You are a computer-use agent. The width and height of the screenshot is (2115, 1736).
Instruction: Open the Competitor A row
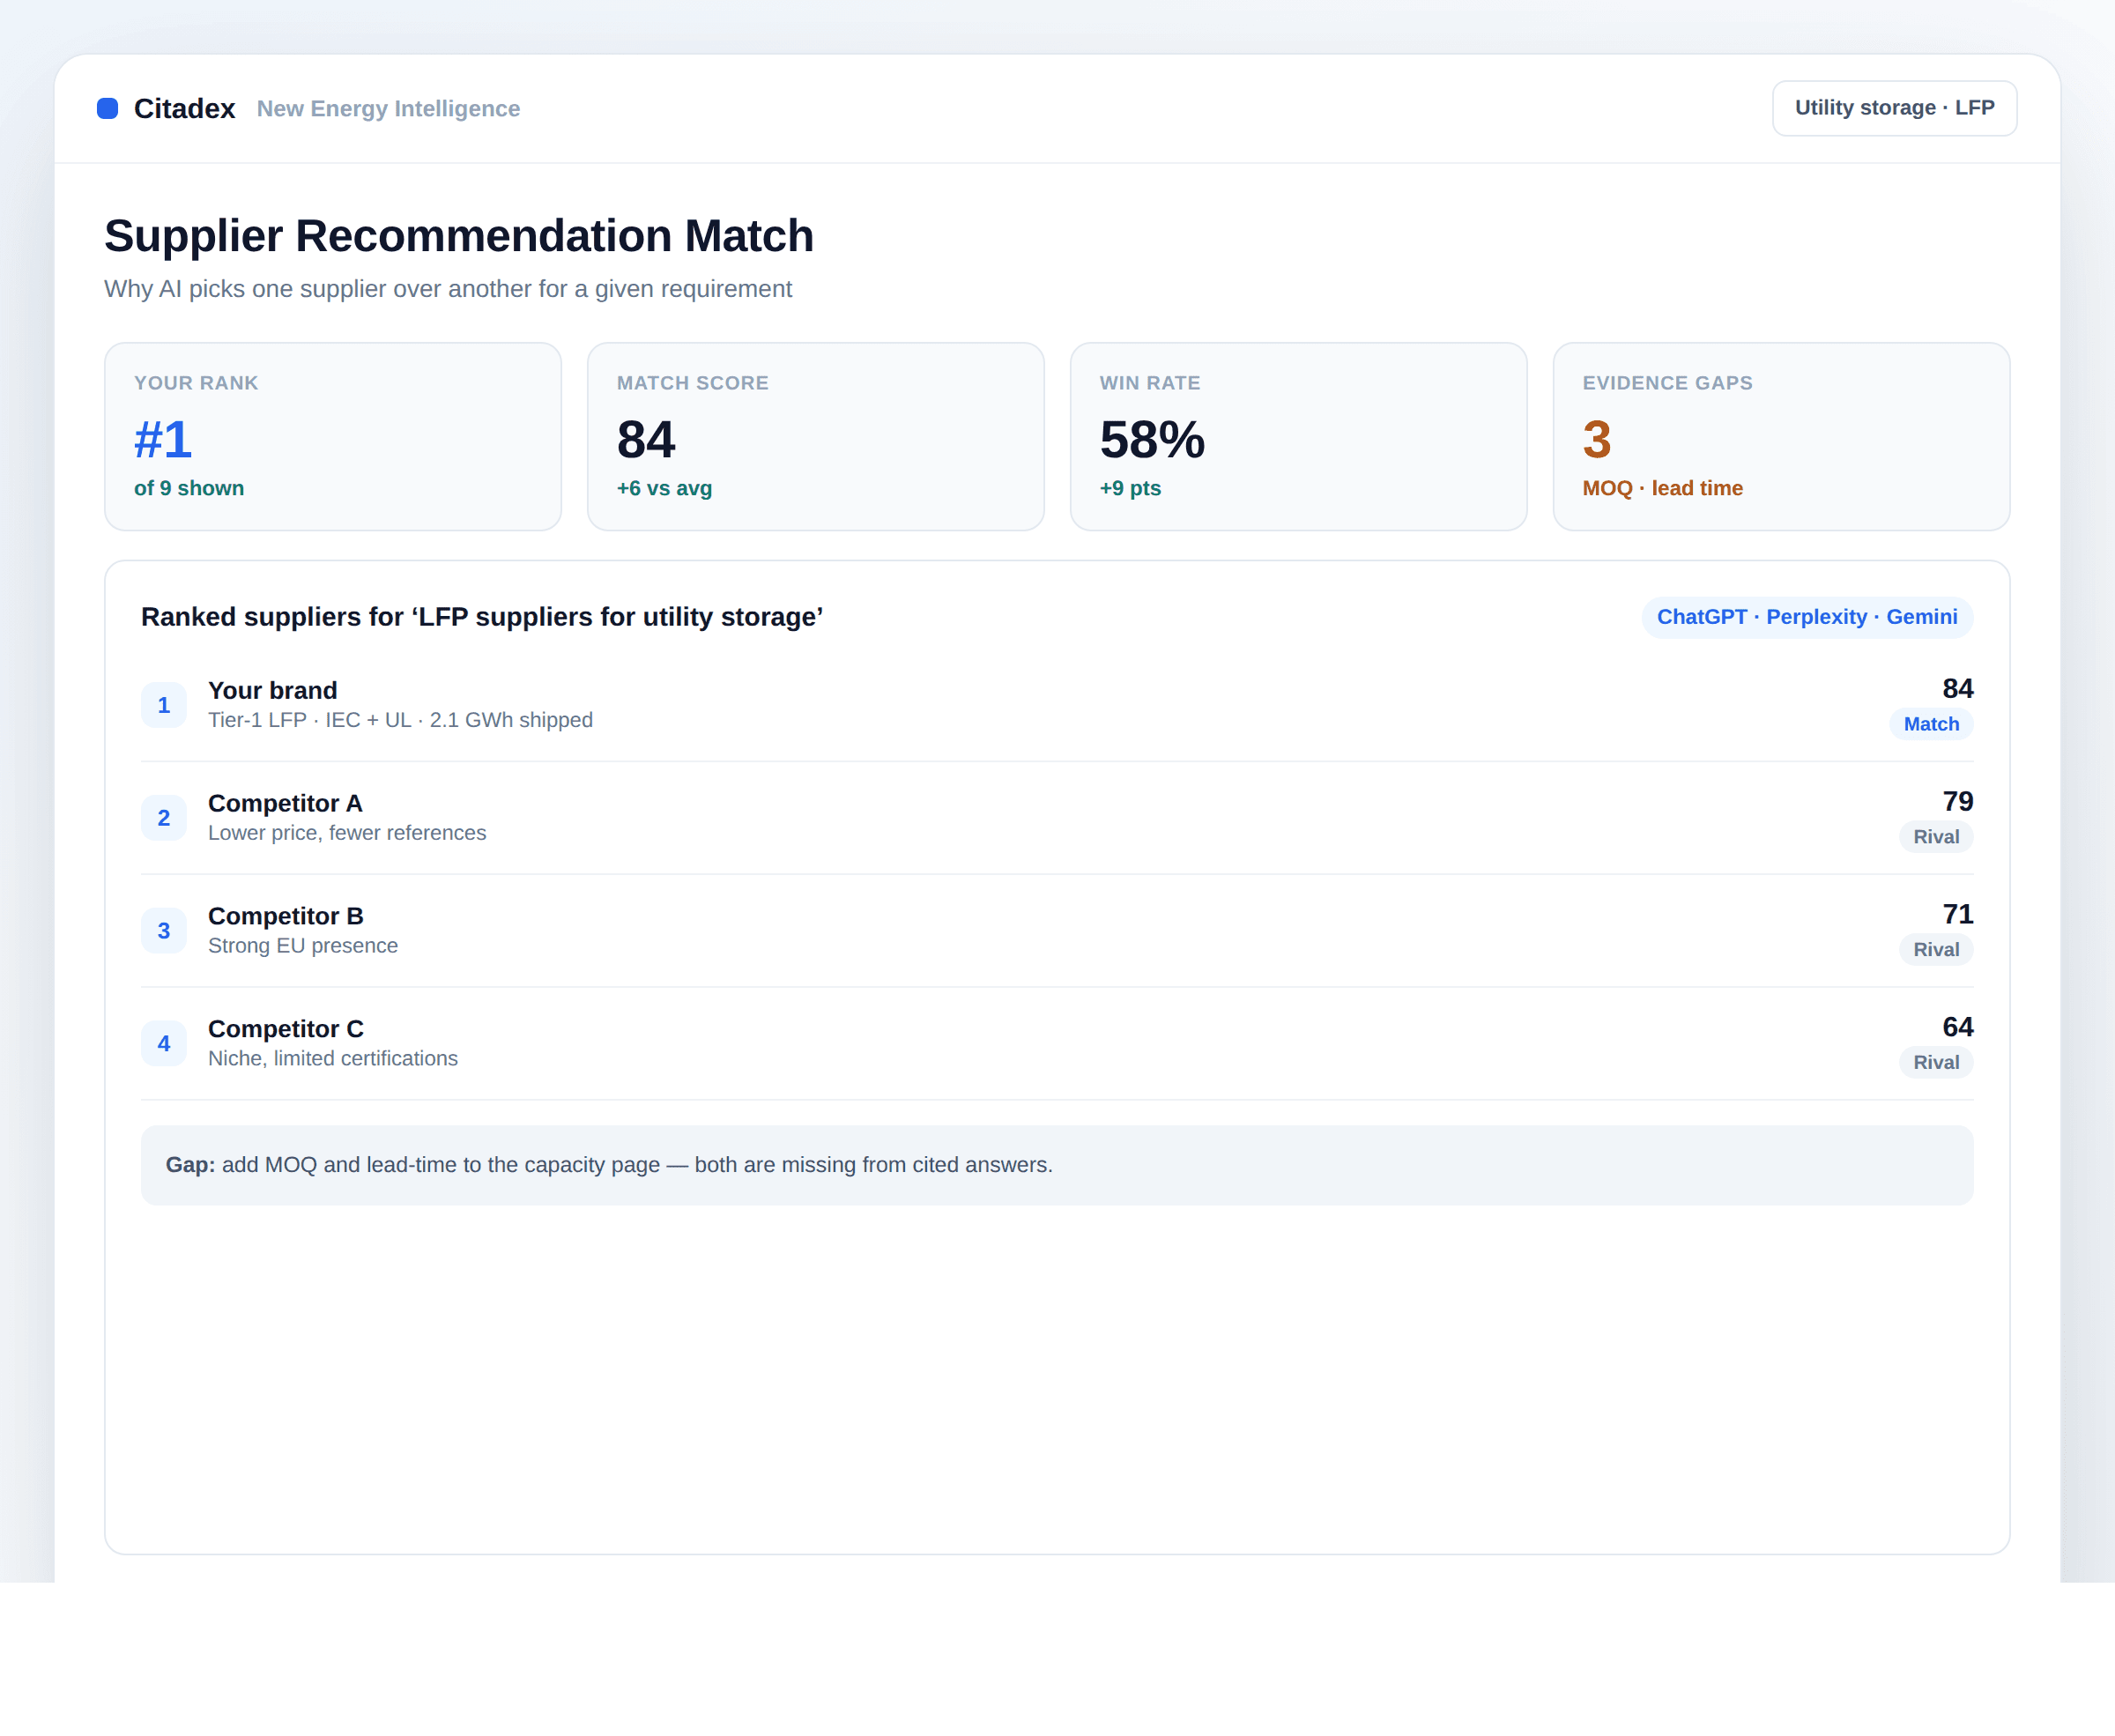coord(1057,818)
